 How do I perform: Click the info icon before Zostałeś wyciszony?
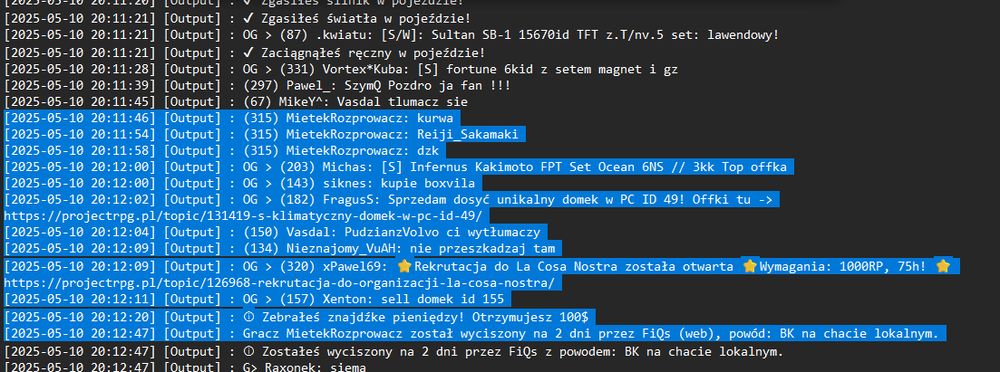pyautogui.click(x=249, y=352)
